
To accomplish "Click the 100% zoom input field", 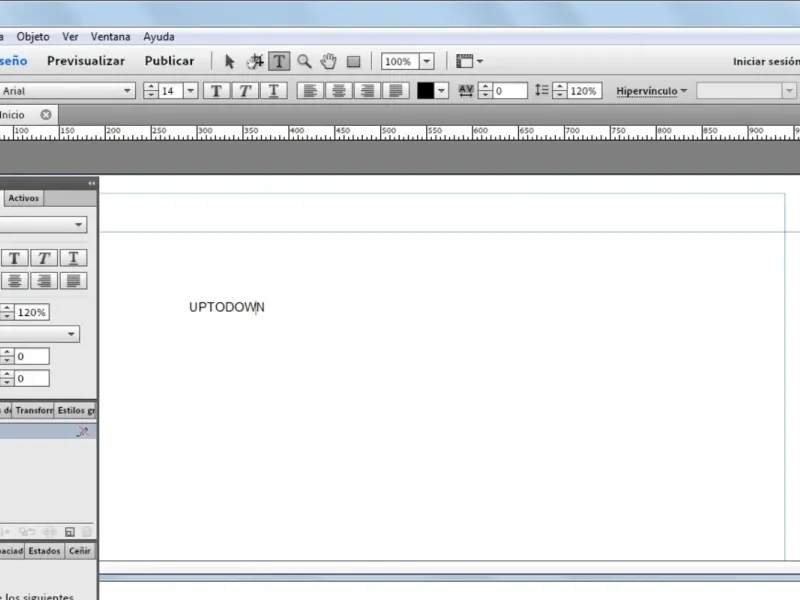I will (x=401, y=61).
